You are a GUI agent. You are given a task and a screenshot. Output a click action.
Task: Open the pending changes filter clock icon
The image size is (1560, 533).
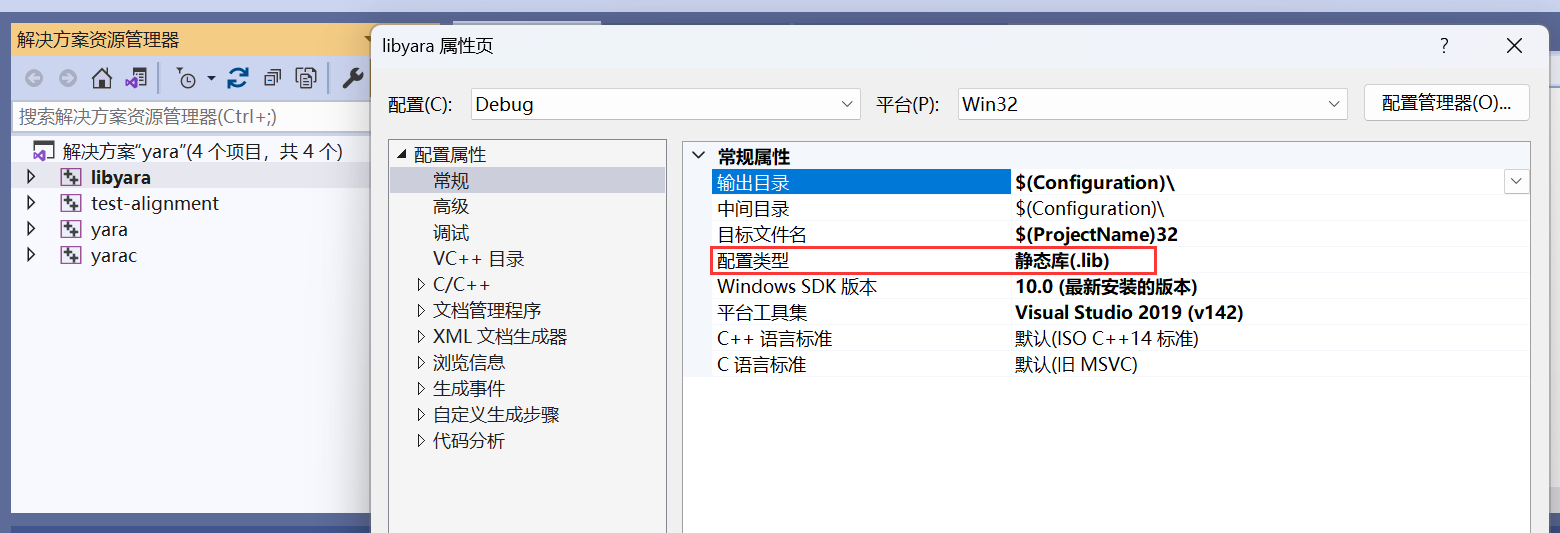click(186, 78)
